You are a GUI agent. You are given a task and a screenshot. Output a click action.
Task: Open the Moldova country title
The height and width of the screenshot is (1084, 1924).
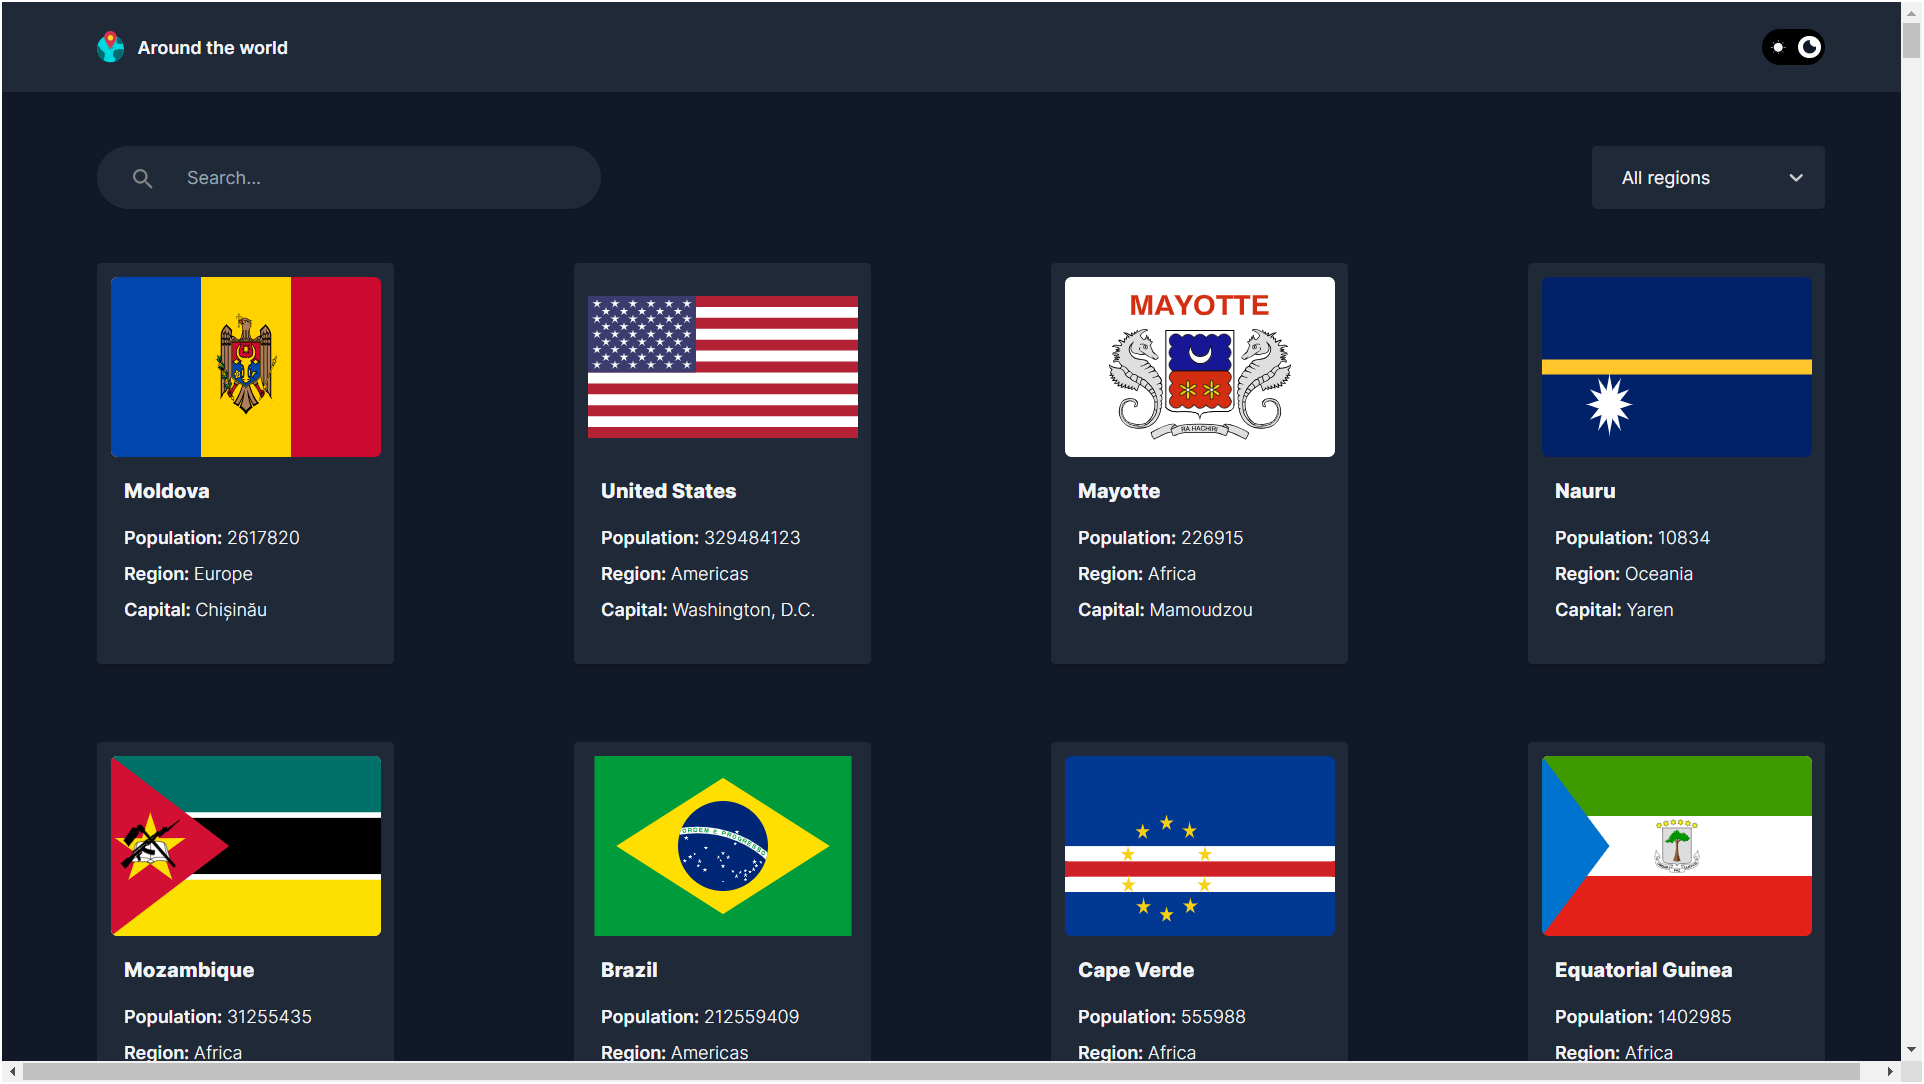(x=167, y=491)
